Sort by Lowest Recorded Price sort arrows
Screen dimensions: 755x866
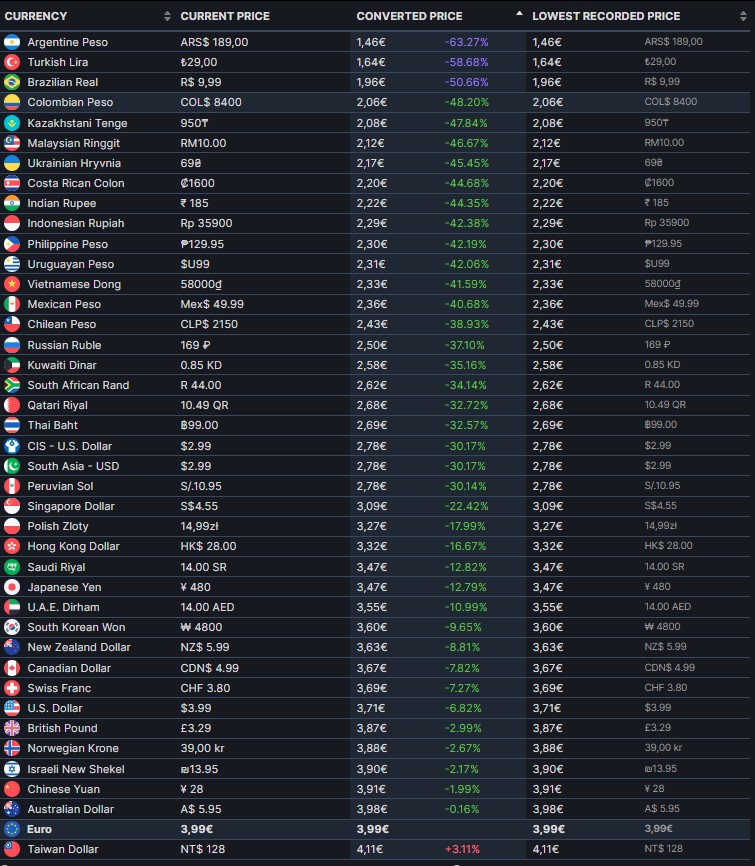743,16
